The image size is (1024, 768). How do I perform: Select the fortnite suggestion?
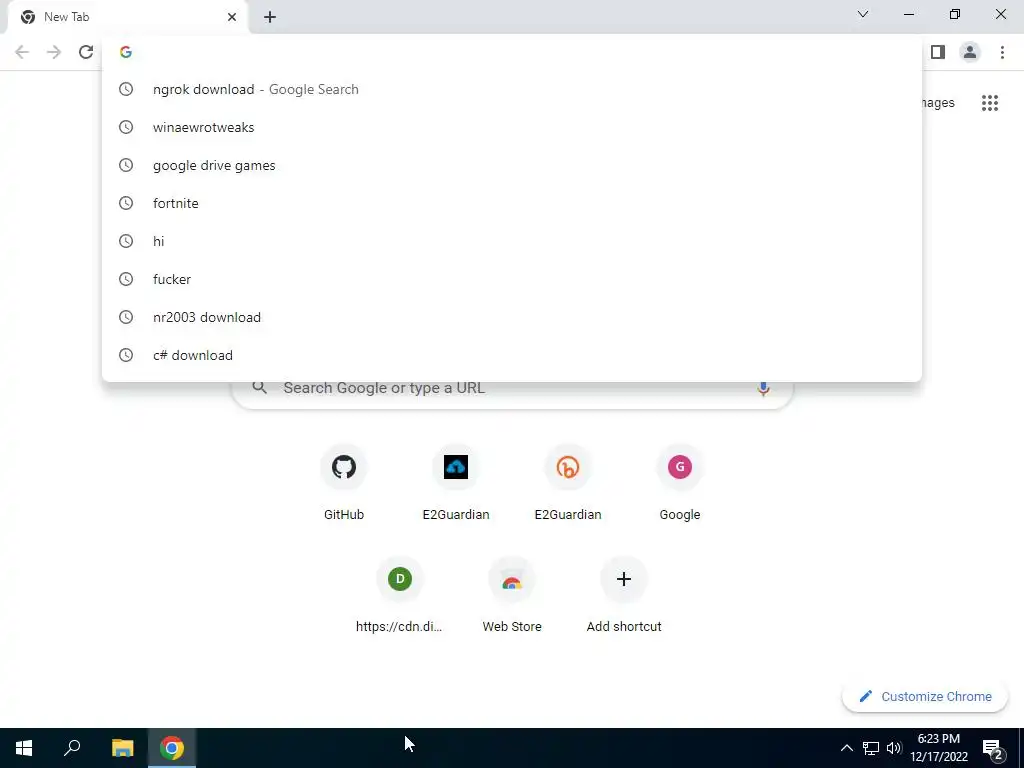(511, 203)
